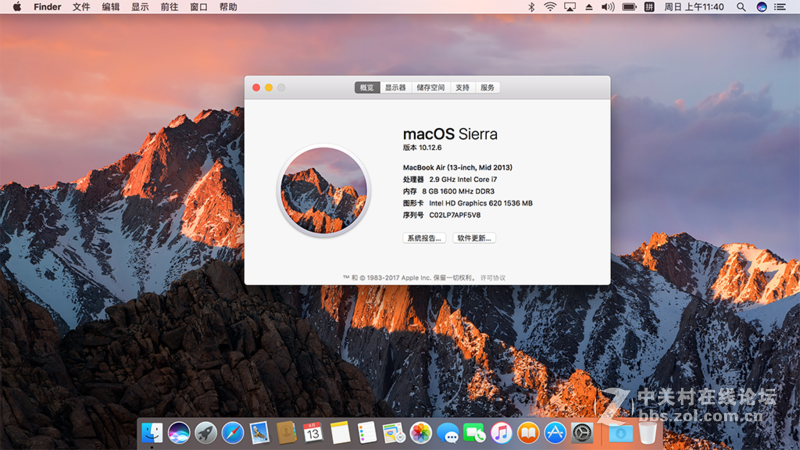Open iTunes music note icon
The image size is (800, 450).
[x=502, y=433]
